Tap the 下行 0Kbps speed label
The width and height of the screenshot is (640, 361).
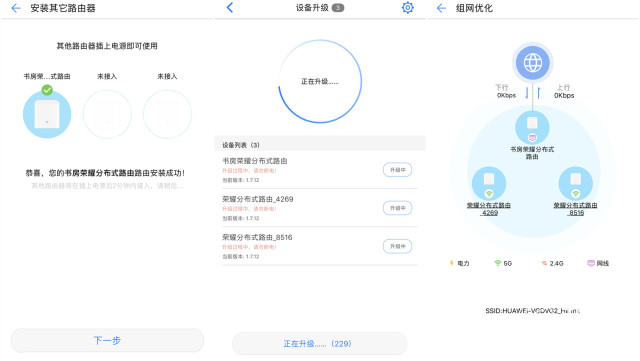tap(506, 91)
